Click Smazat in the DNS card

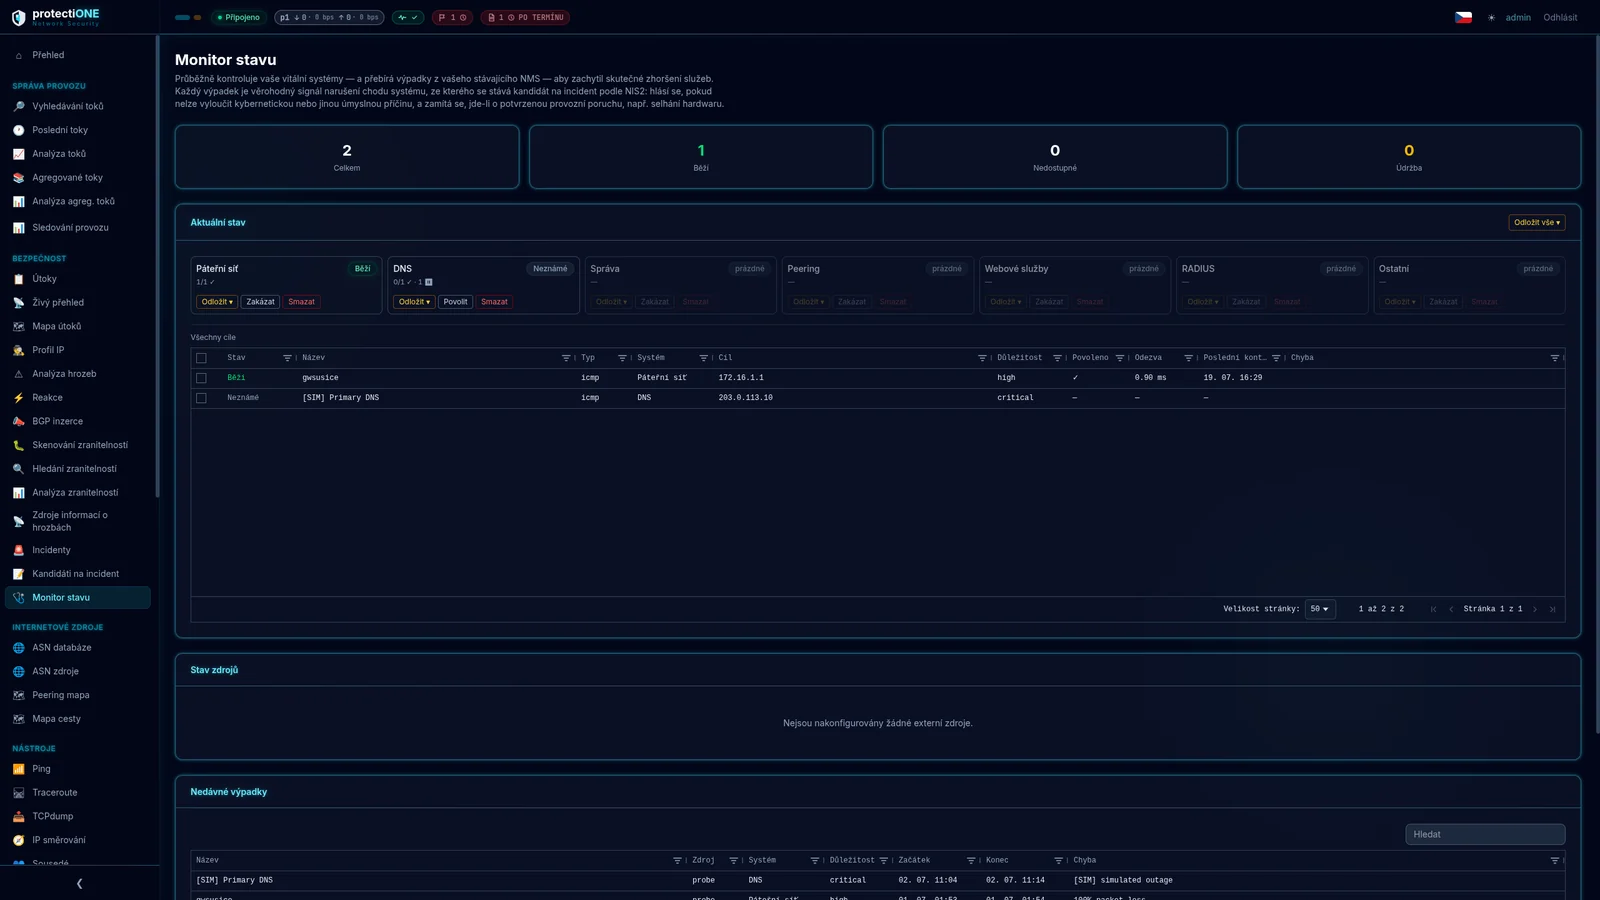coord(494,302)
